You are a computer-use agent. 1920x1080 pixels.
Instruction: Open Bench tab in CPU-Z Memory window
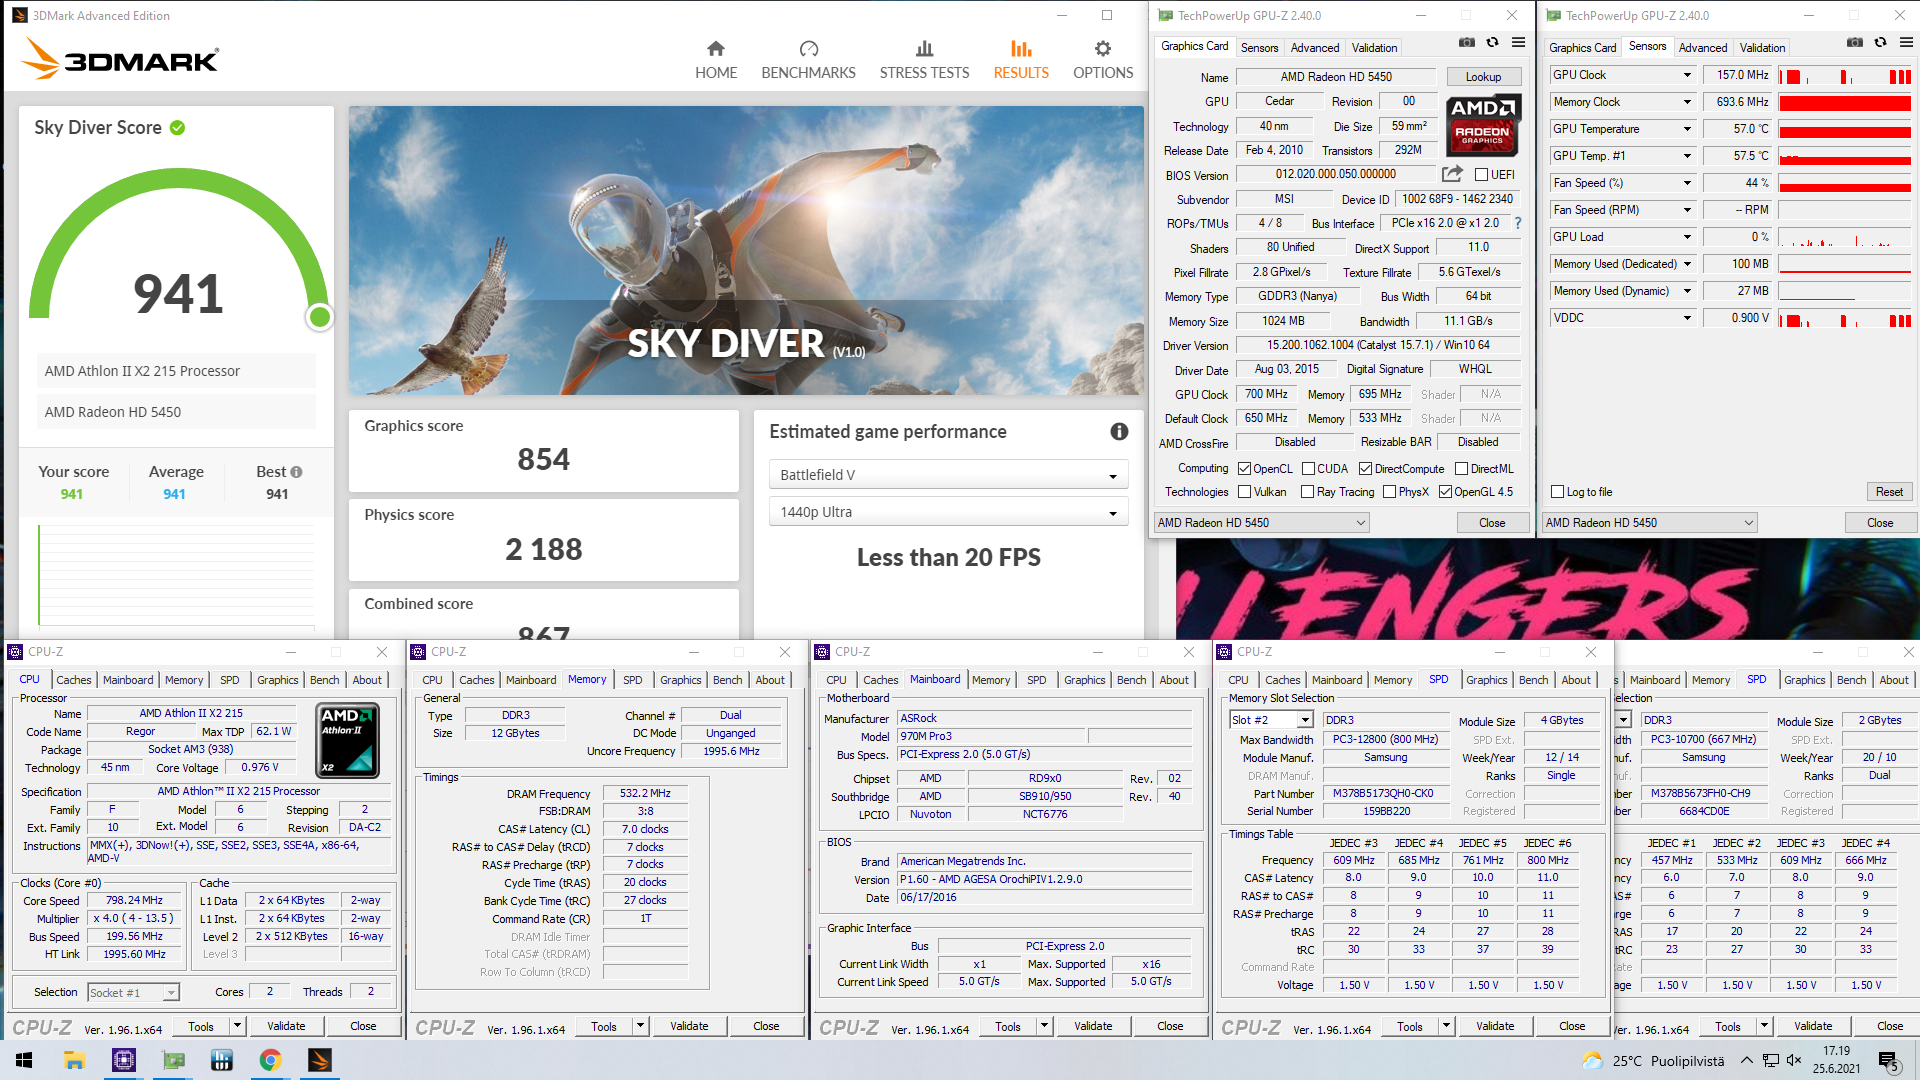pos(727,680)
